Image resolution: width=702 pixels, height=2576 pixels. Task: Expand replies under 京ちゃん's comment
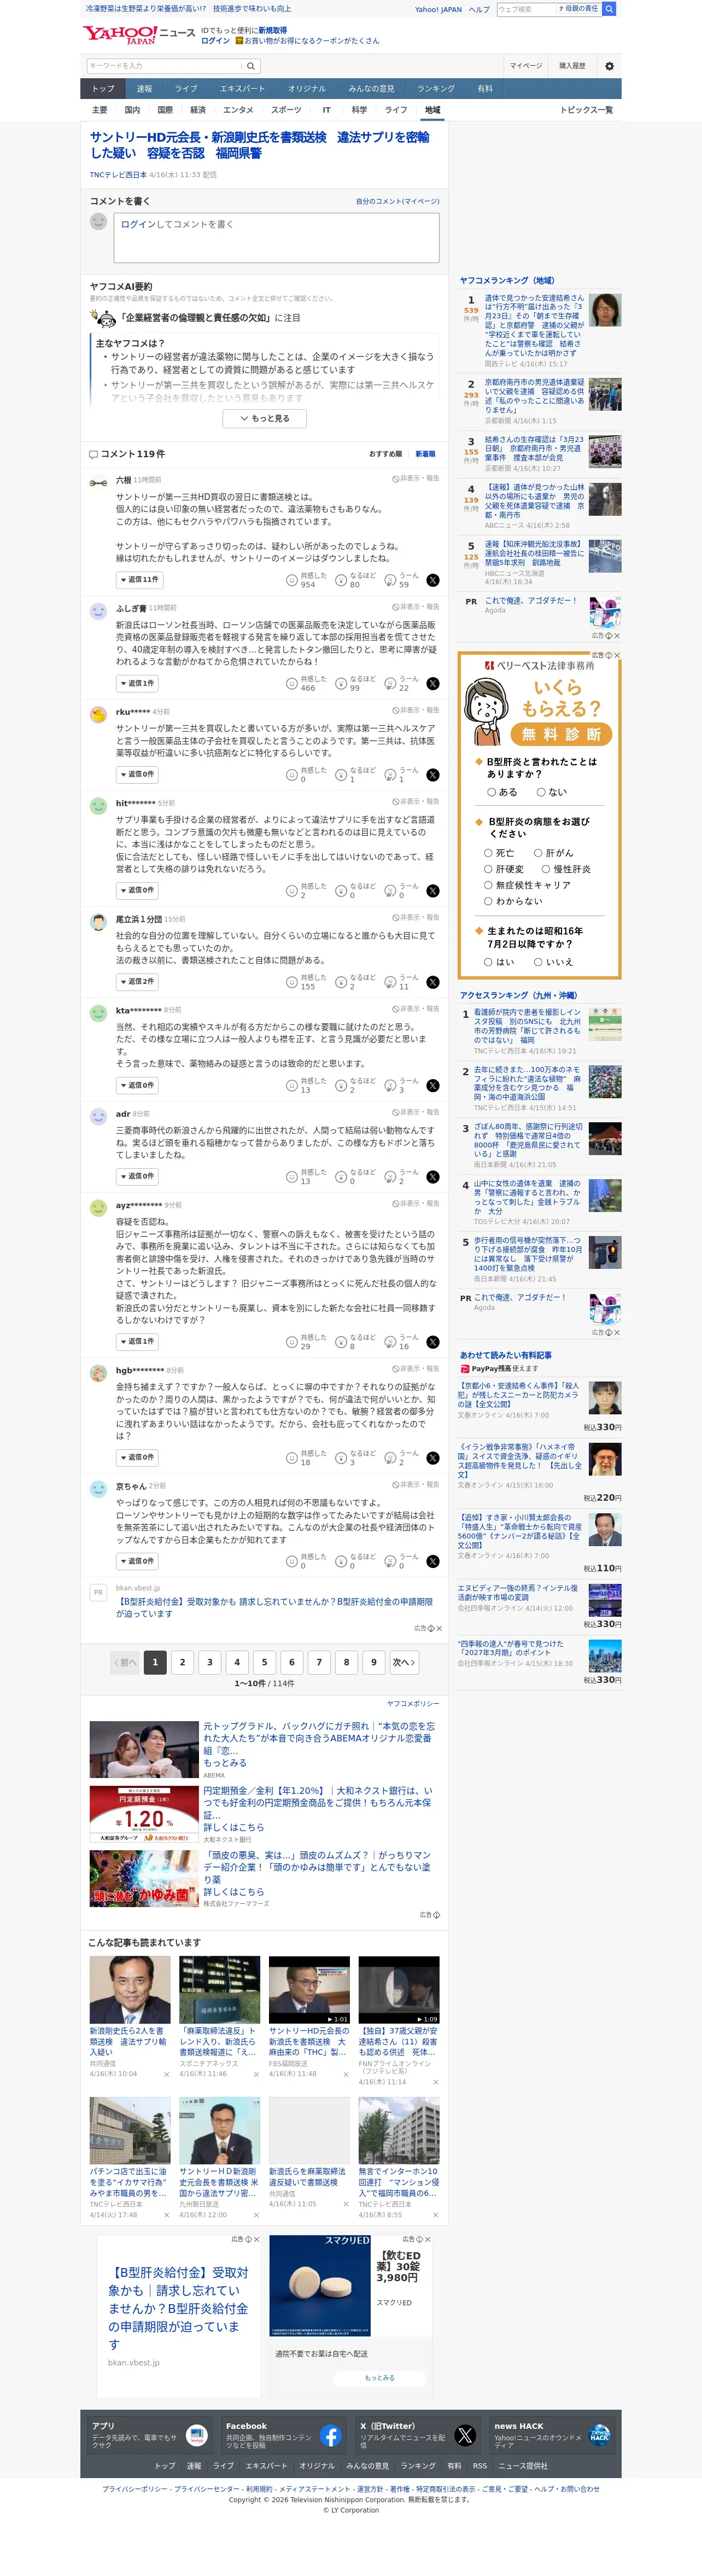pos(137,1561)
